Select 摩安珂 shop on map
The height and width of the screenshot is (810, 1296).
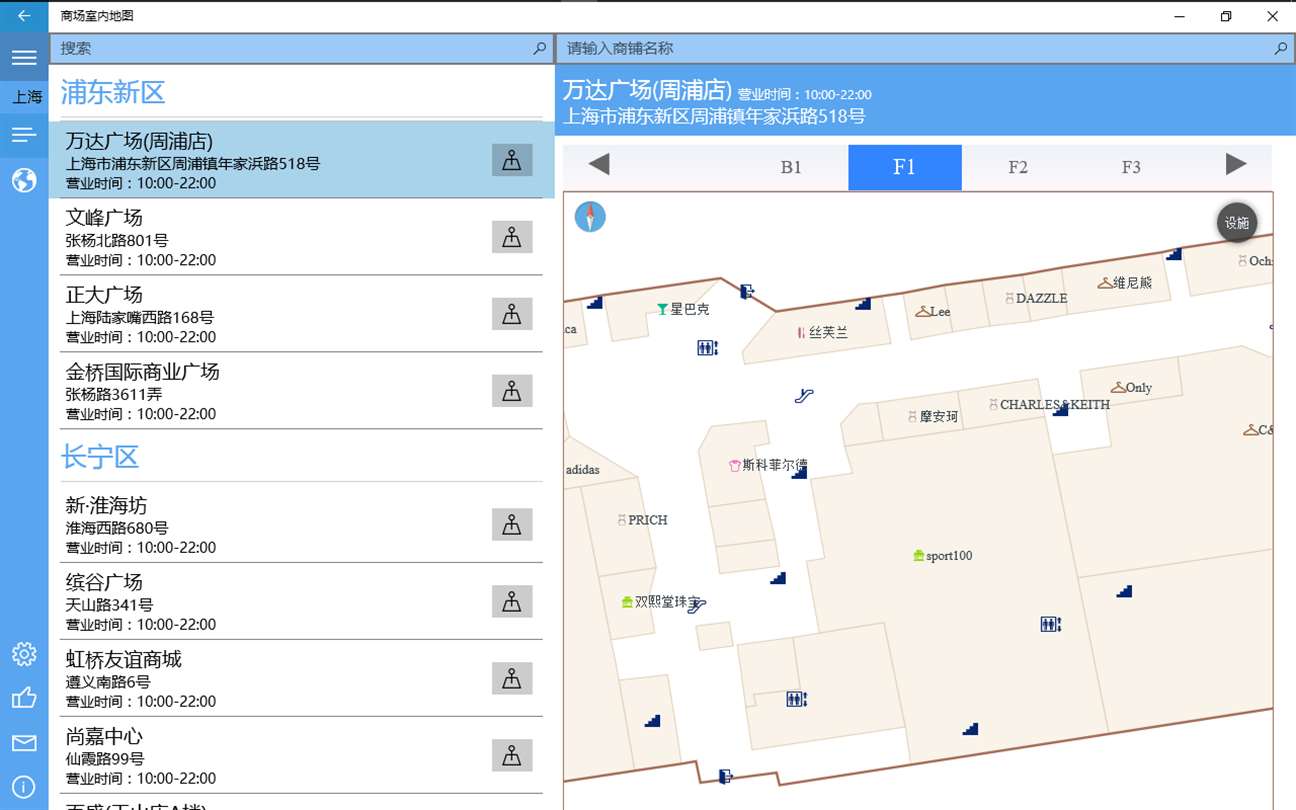click(x=933, y=416)
